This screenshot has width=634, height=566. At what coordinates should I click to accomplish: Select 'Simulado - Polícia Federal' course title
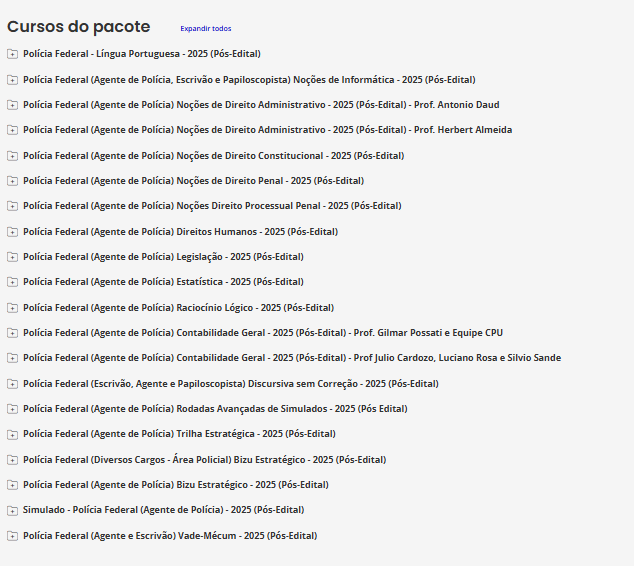[163, 510]
